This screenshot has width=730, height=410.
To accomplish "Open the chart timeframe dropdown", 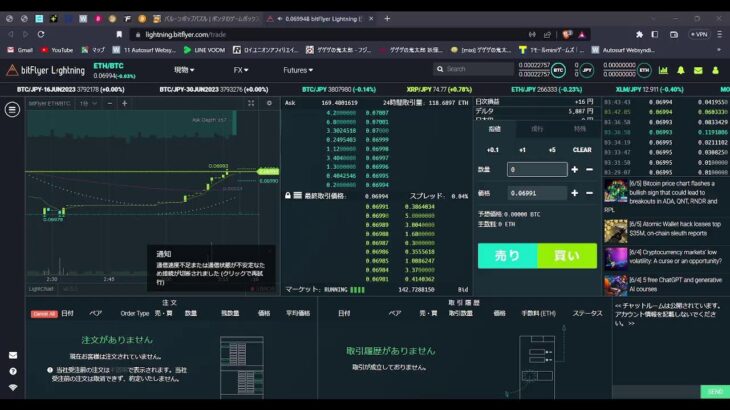I will [88, 103].
